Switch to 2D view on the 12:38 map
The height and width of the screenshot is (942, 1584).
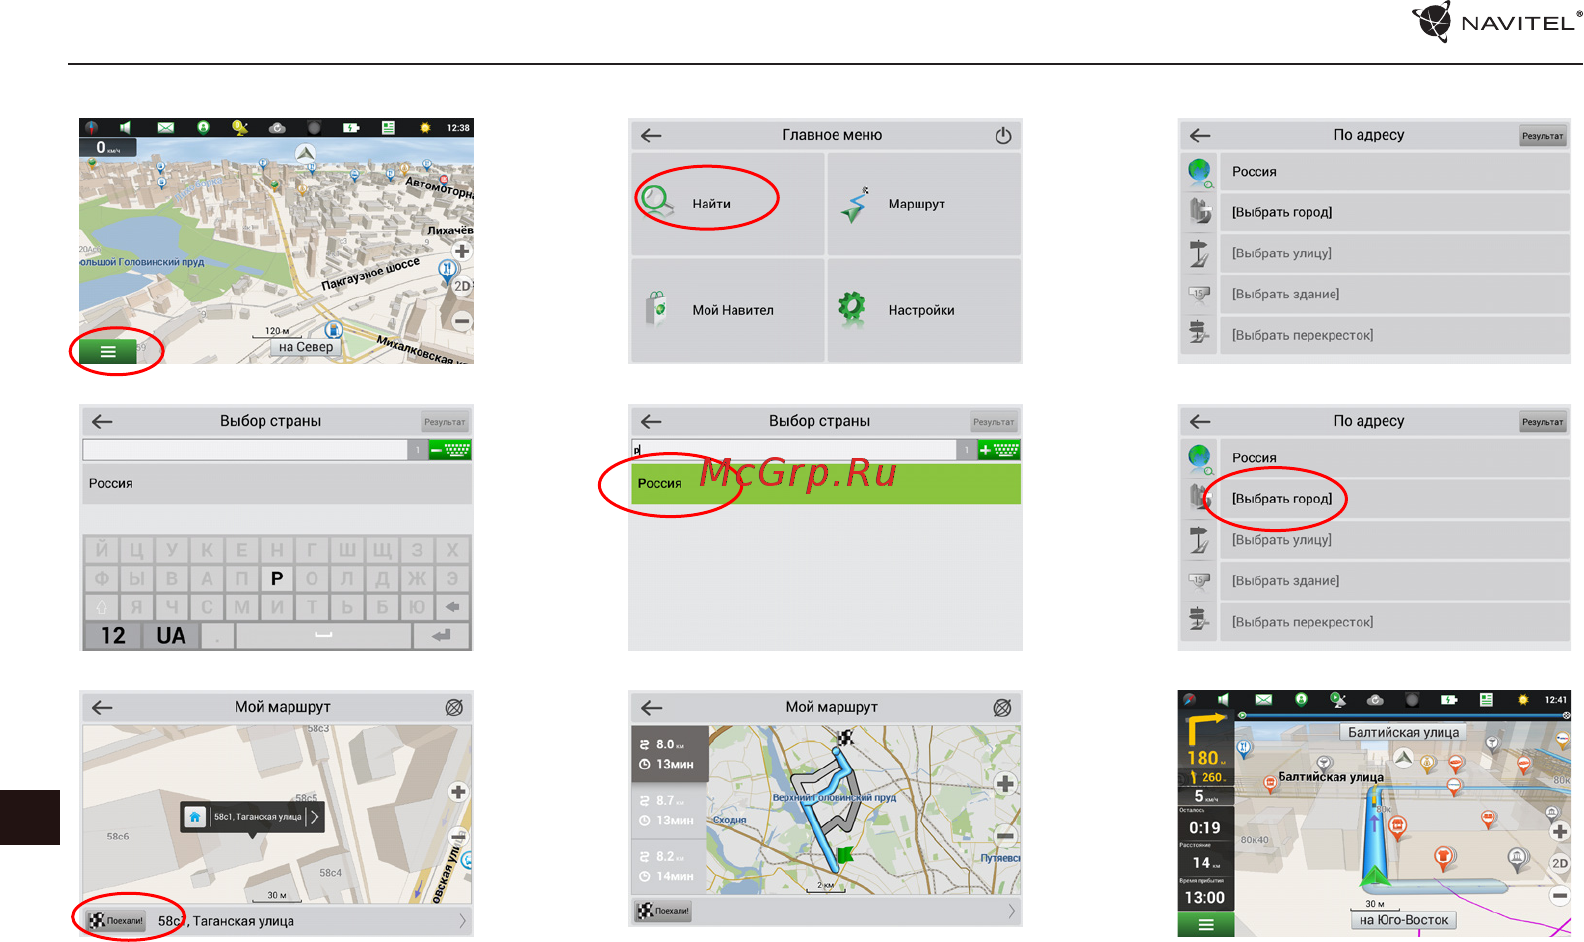click(462, 286)
